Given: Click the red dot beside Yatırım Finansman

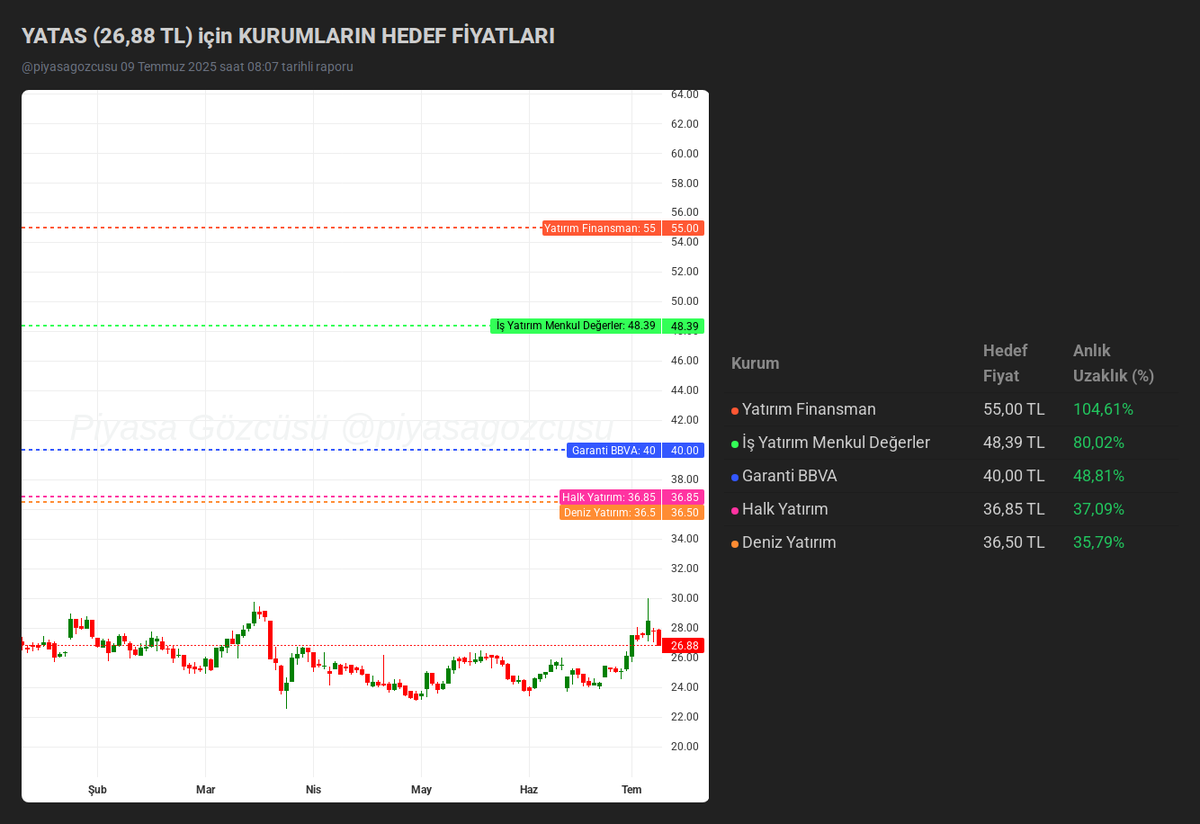Looking at the screenshot, I should click(x=735, y=410).
